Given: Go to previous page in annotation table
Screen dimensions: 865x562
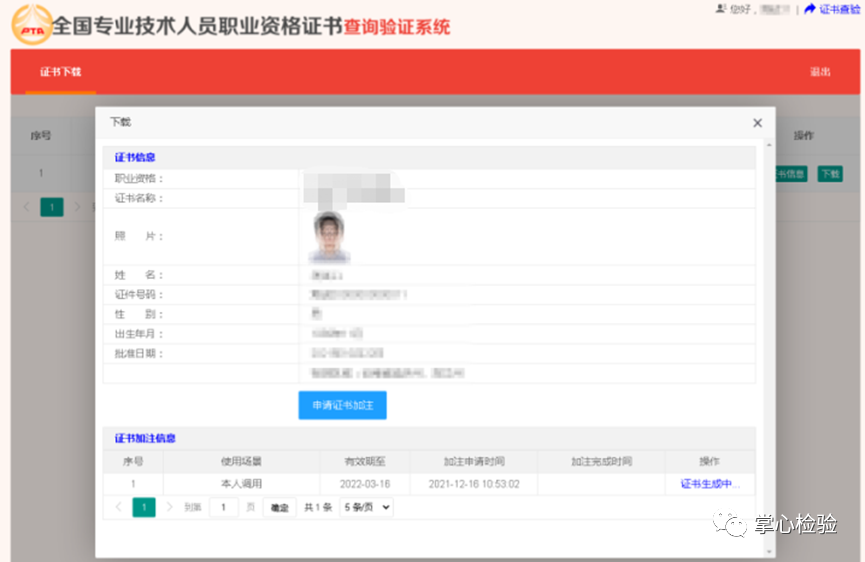Looking at the screenshot, I should [119, 507].
